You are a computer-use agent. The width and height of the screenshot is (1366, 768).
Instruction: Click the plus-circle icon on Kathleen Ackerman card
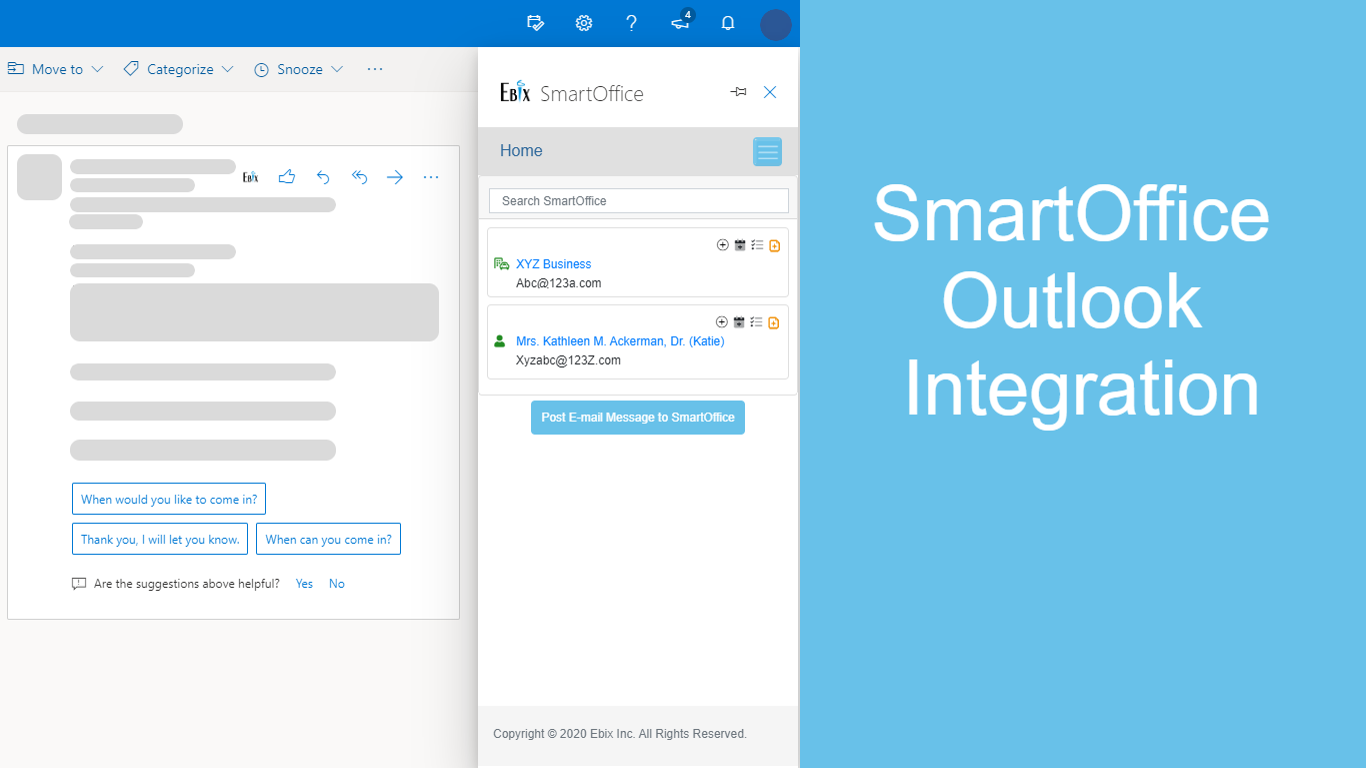tap(723, 322)
